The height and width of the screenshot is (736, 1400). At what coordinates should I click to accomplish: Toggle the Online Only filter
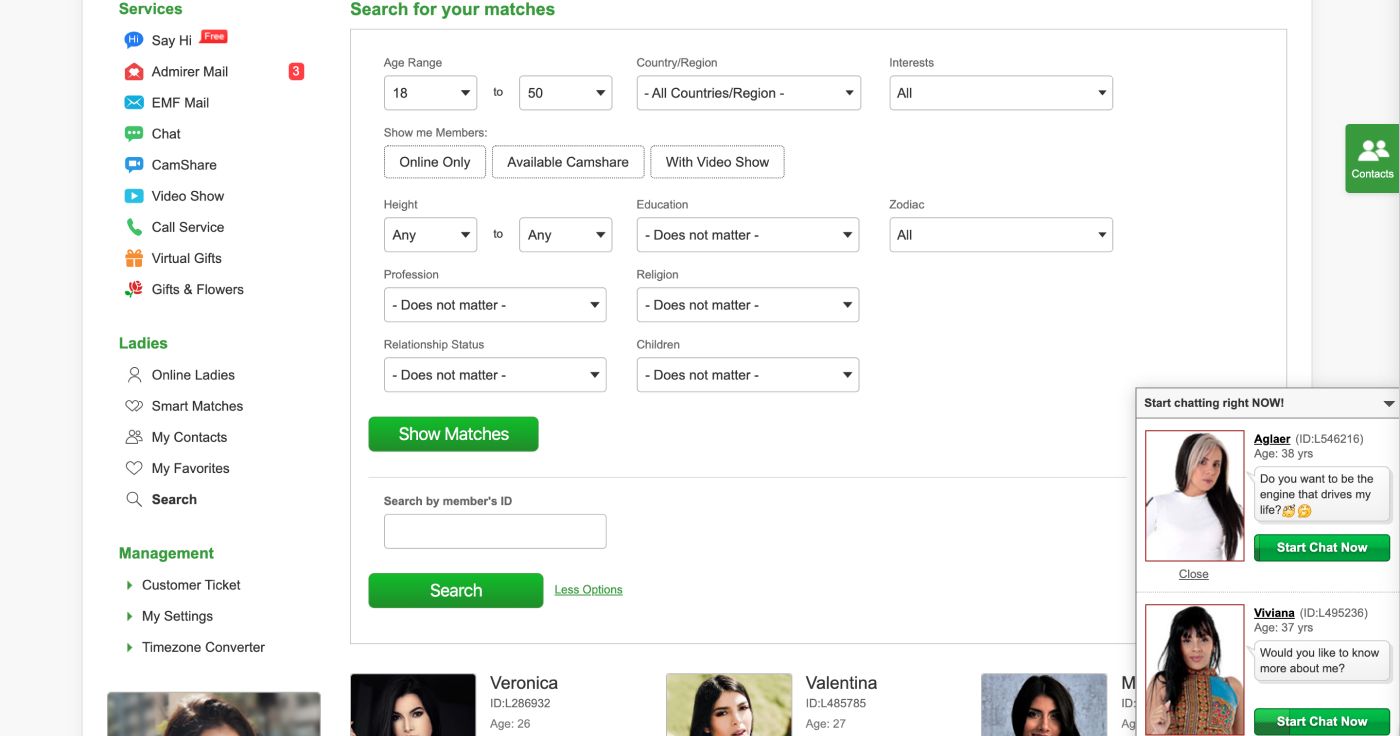point(435,162)
